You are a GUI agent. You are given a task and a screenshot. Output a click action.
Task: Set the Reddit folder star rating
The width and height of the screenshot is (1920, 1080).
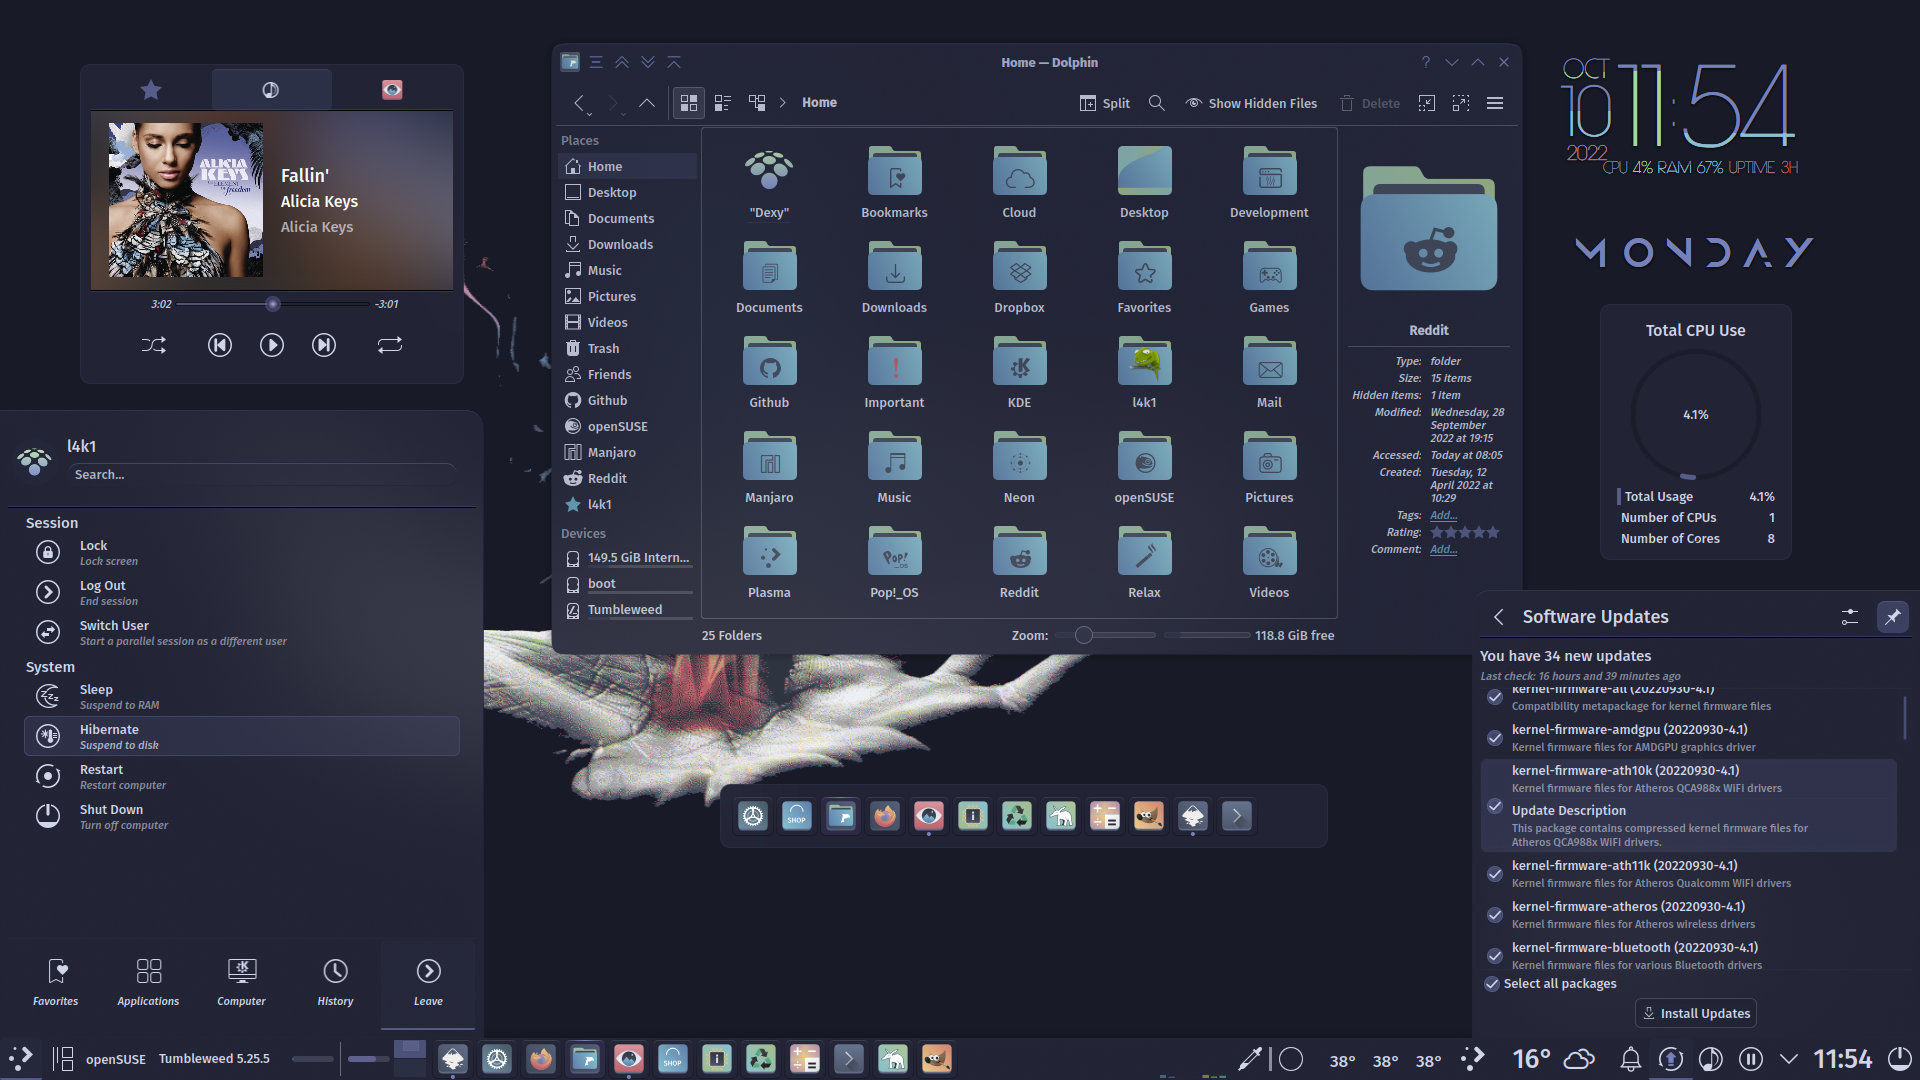point(1465,532)
